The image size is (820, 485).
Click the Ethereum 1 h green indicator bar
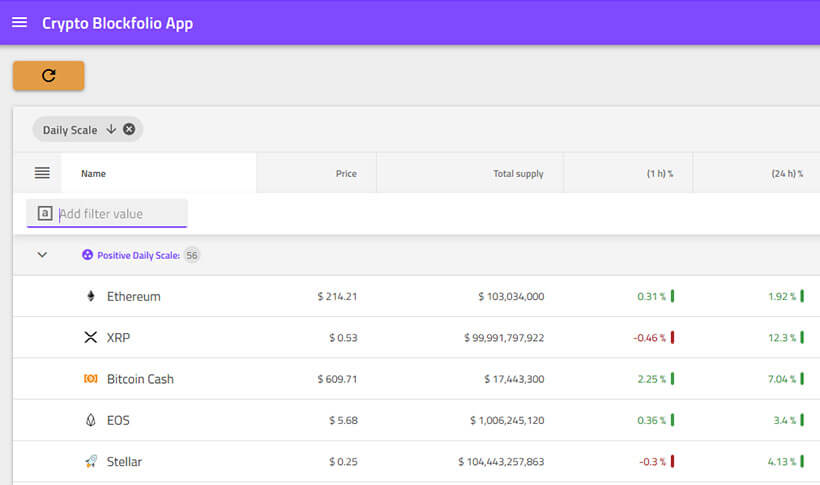pyautogui.click(x=673, y=296)
